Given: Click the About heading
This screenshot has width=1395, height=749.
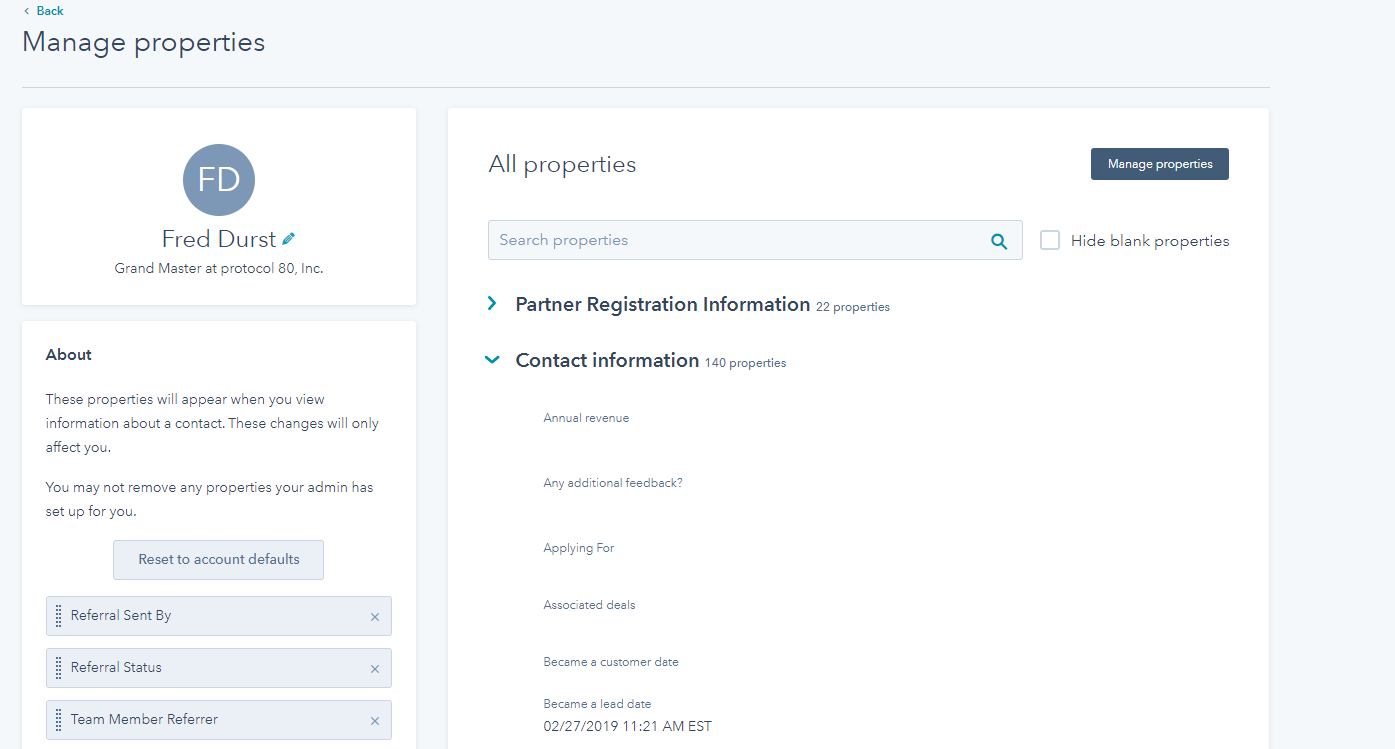Looking at the screenshot, I should click(x=69, y=355).
